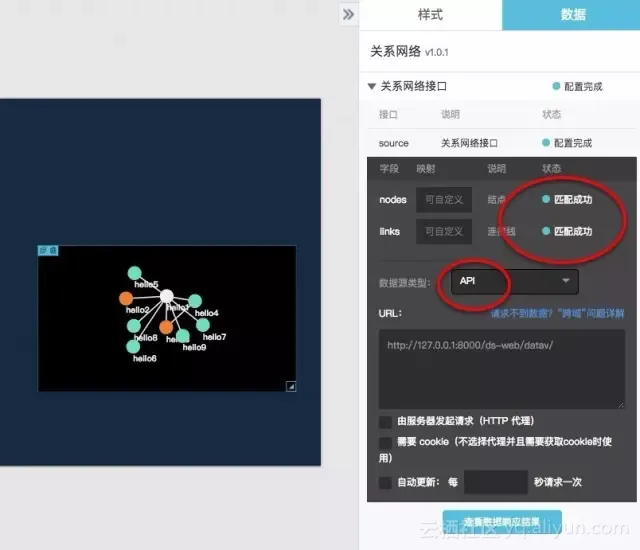The width and height of the screenshot is (640, 550).
Task: Switch to the 数据 tab
Action: pos(571,15)
